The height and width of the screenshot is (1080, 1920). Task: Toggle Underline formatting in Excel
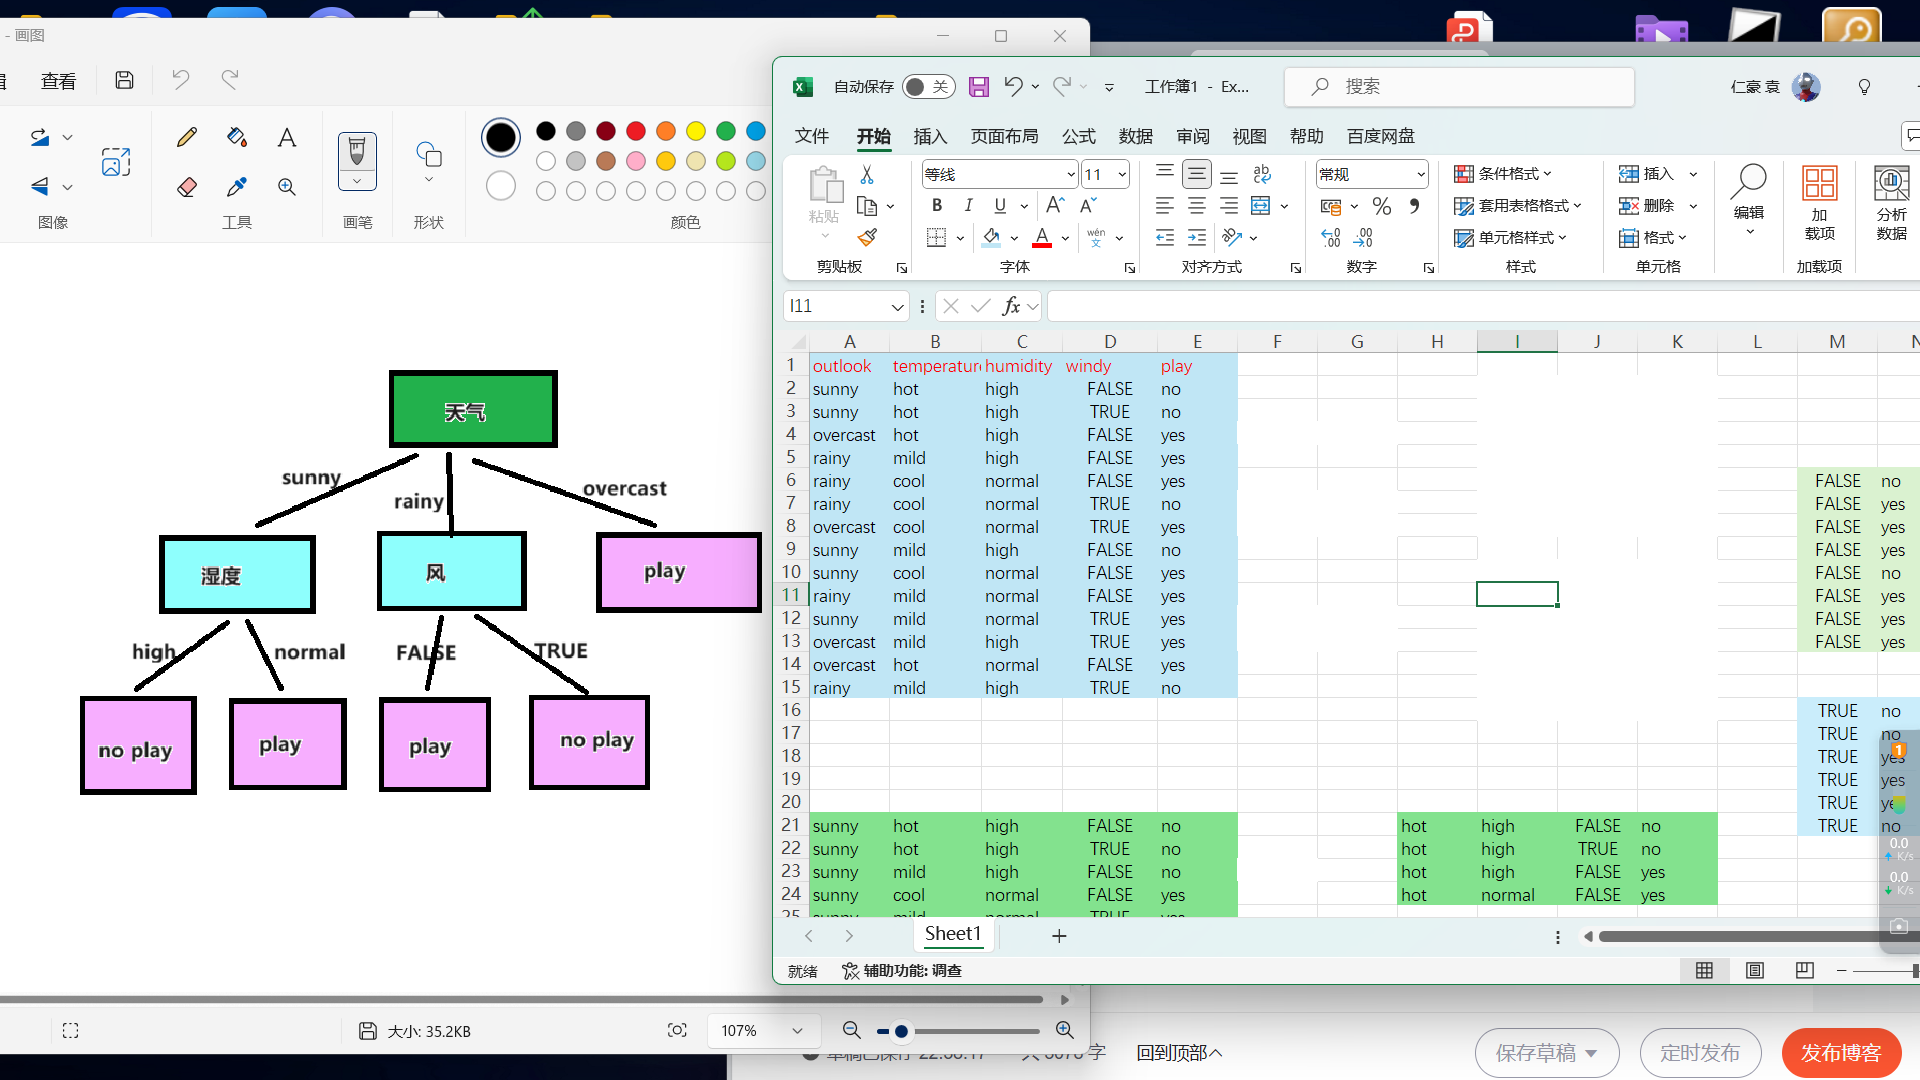pos(1000,205)
